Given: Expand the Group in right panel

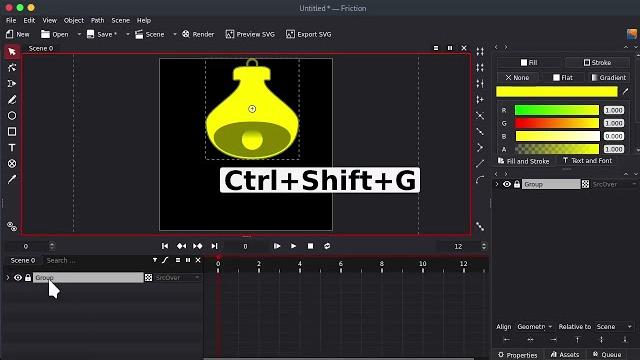Looking at the screenshot, I should [497, 184].
